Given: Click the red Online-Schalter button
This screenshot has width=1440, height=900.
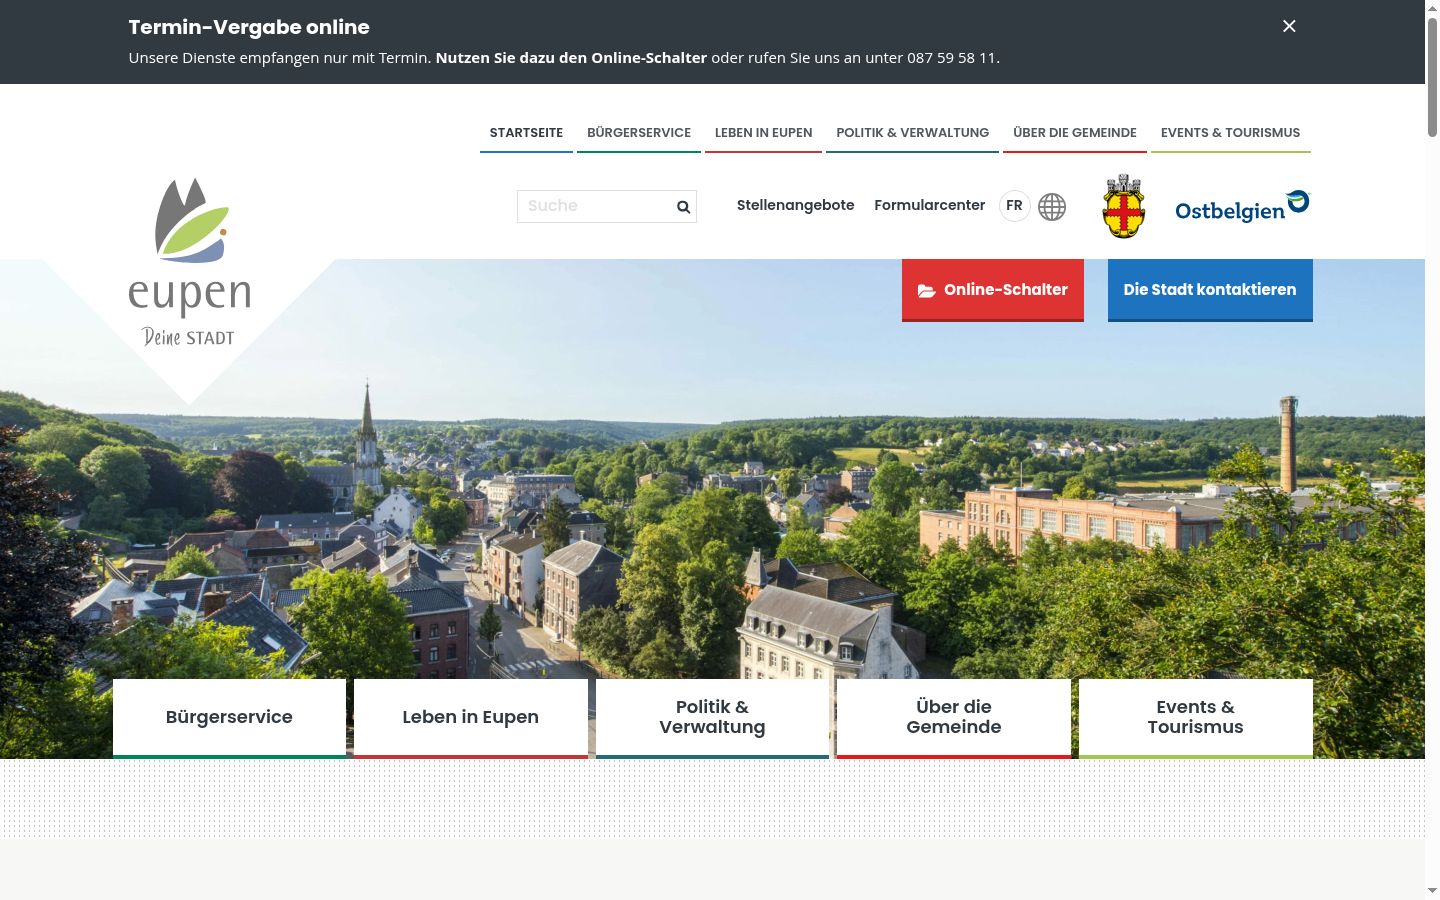Looking at the screenshot, I should 993,290.
